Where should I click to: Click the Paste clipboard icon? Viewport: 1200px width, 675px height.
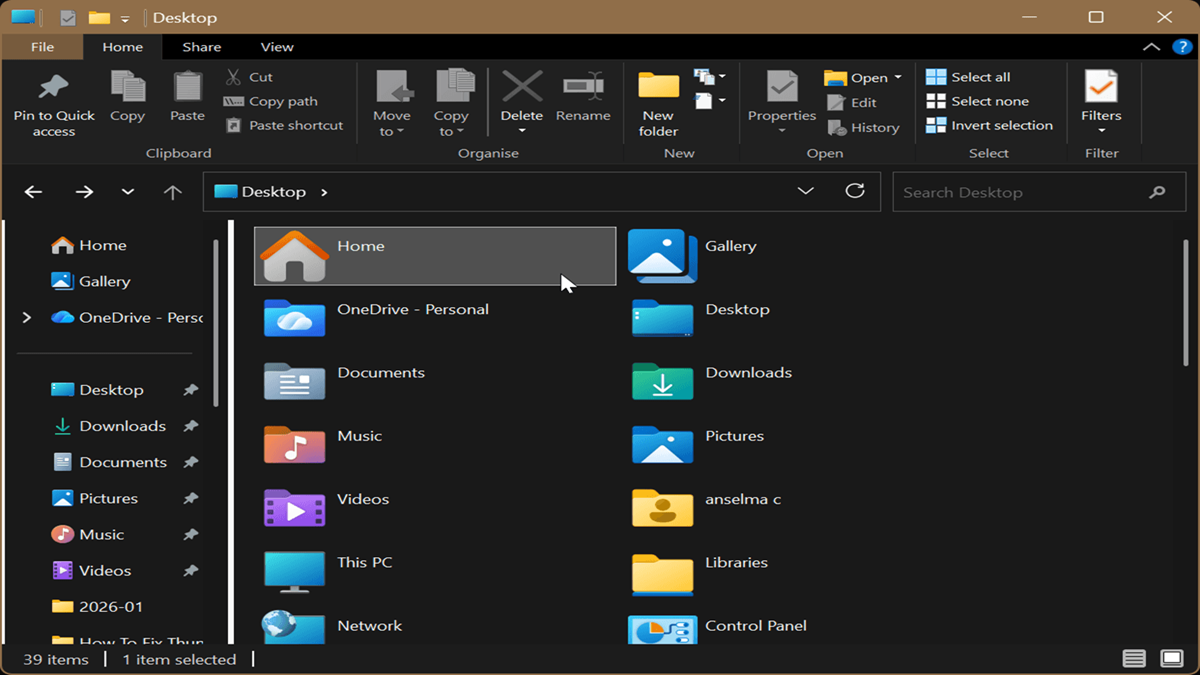point(187,86)
